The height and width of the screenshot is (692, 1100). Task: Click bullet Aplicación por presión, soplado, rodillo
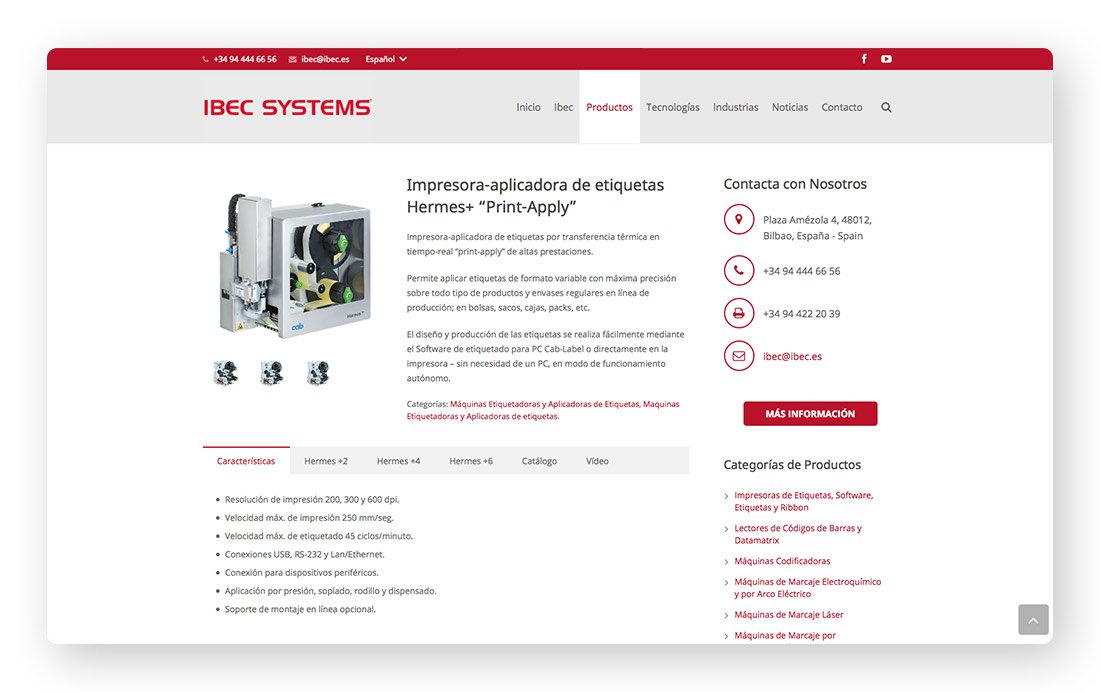click(x=330, y=591)
